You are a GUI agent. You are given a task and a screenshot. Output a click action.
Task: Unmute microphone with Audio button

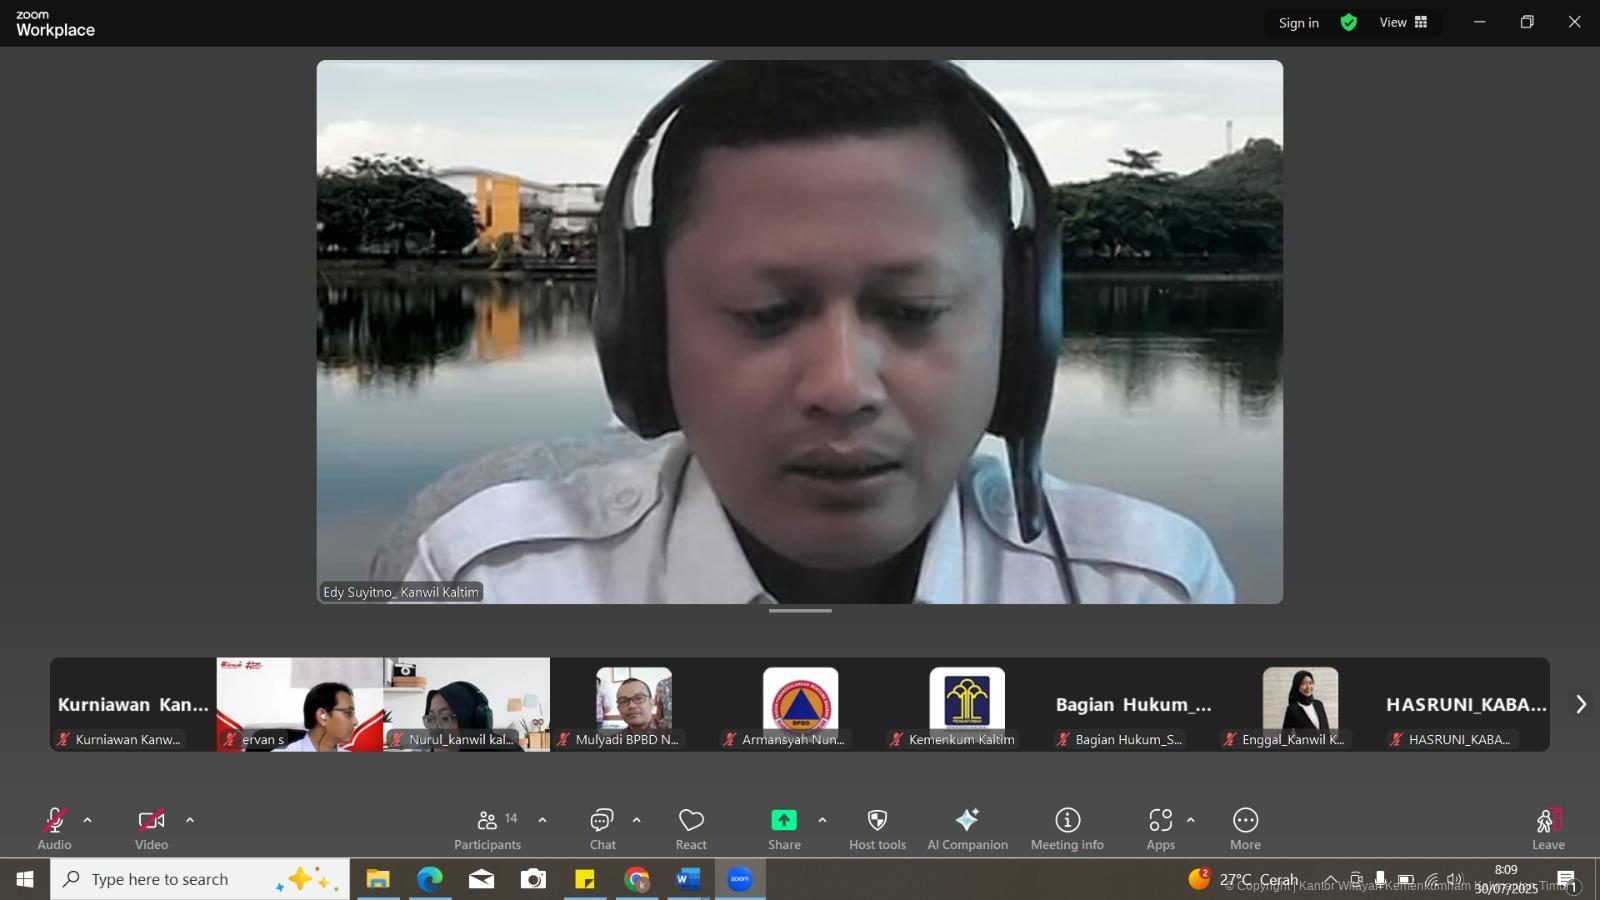54,829
